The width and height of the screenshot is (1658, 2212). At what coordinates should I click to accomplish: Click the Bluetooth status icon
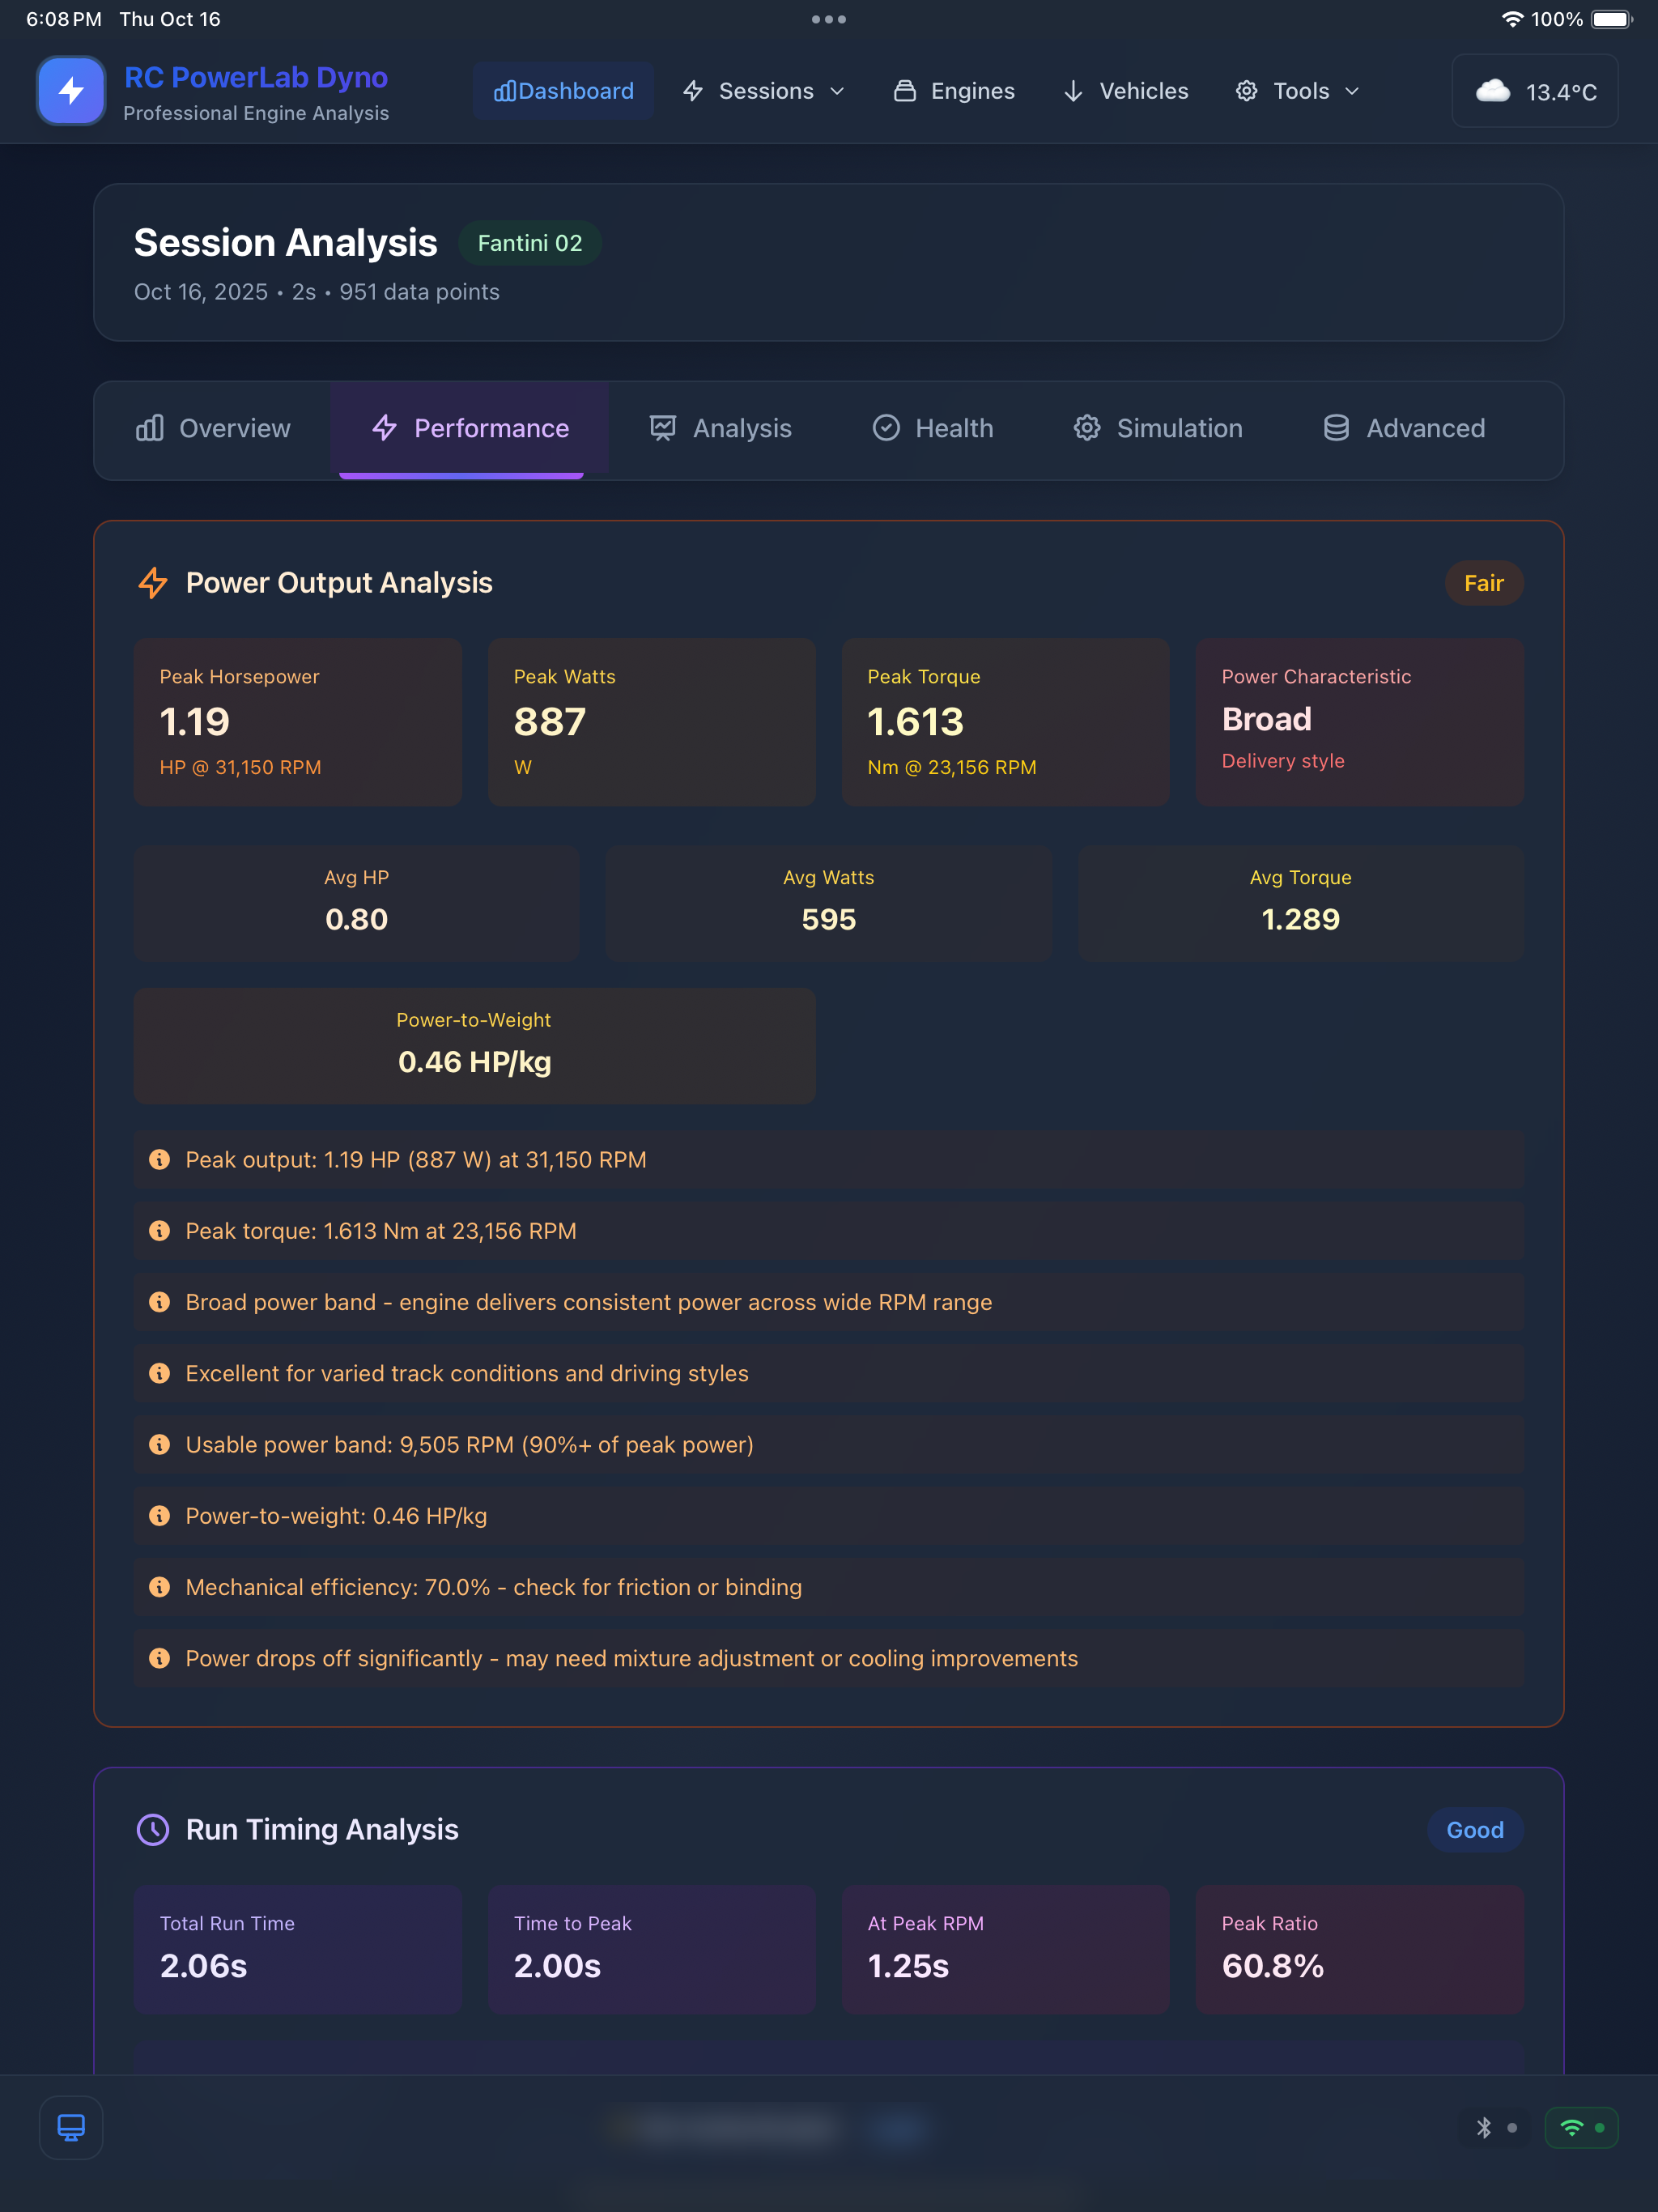click(x=1485, y=2128)
